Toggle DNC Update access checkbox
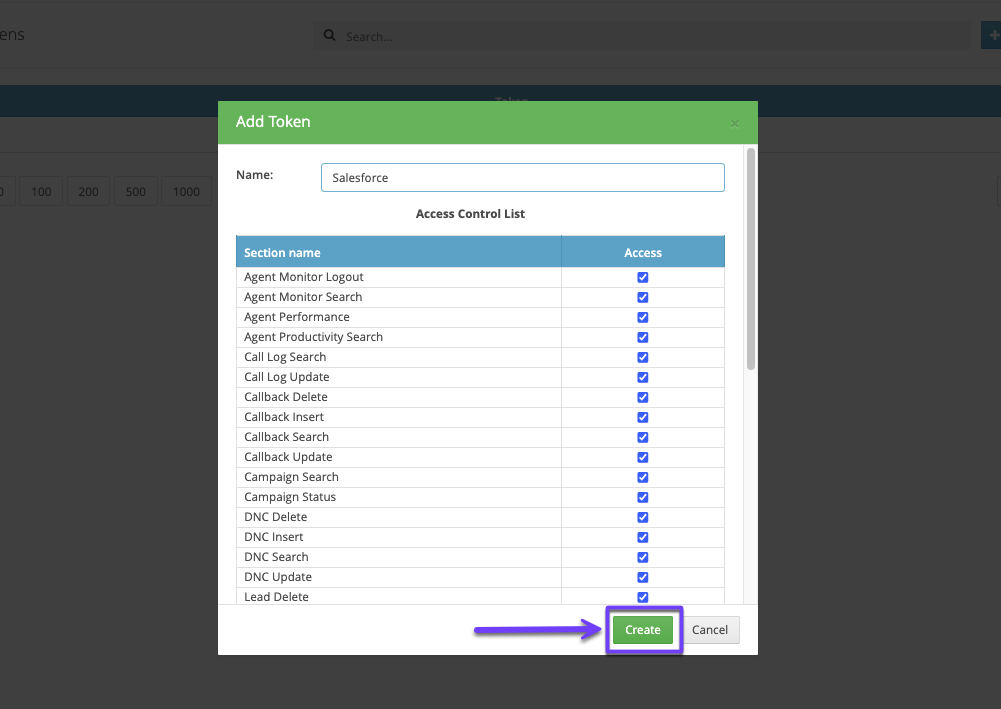Screen dimensions: 1001x709 [x=643, y=577]
